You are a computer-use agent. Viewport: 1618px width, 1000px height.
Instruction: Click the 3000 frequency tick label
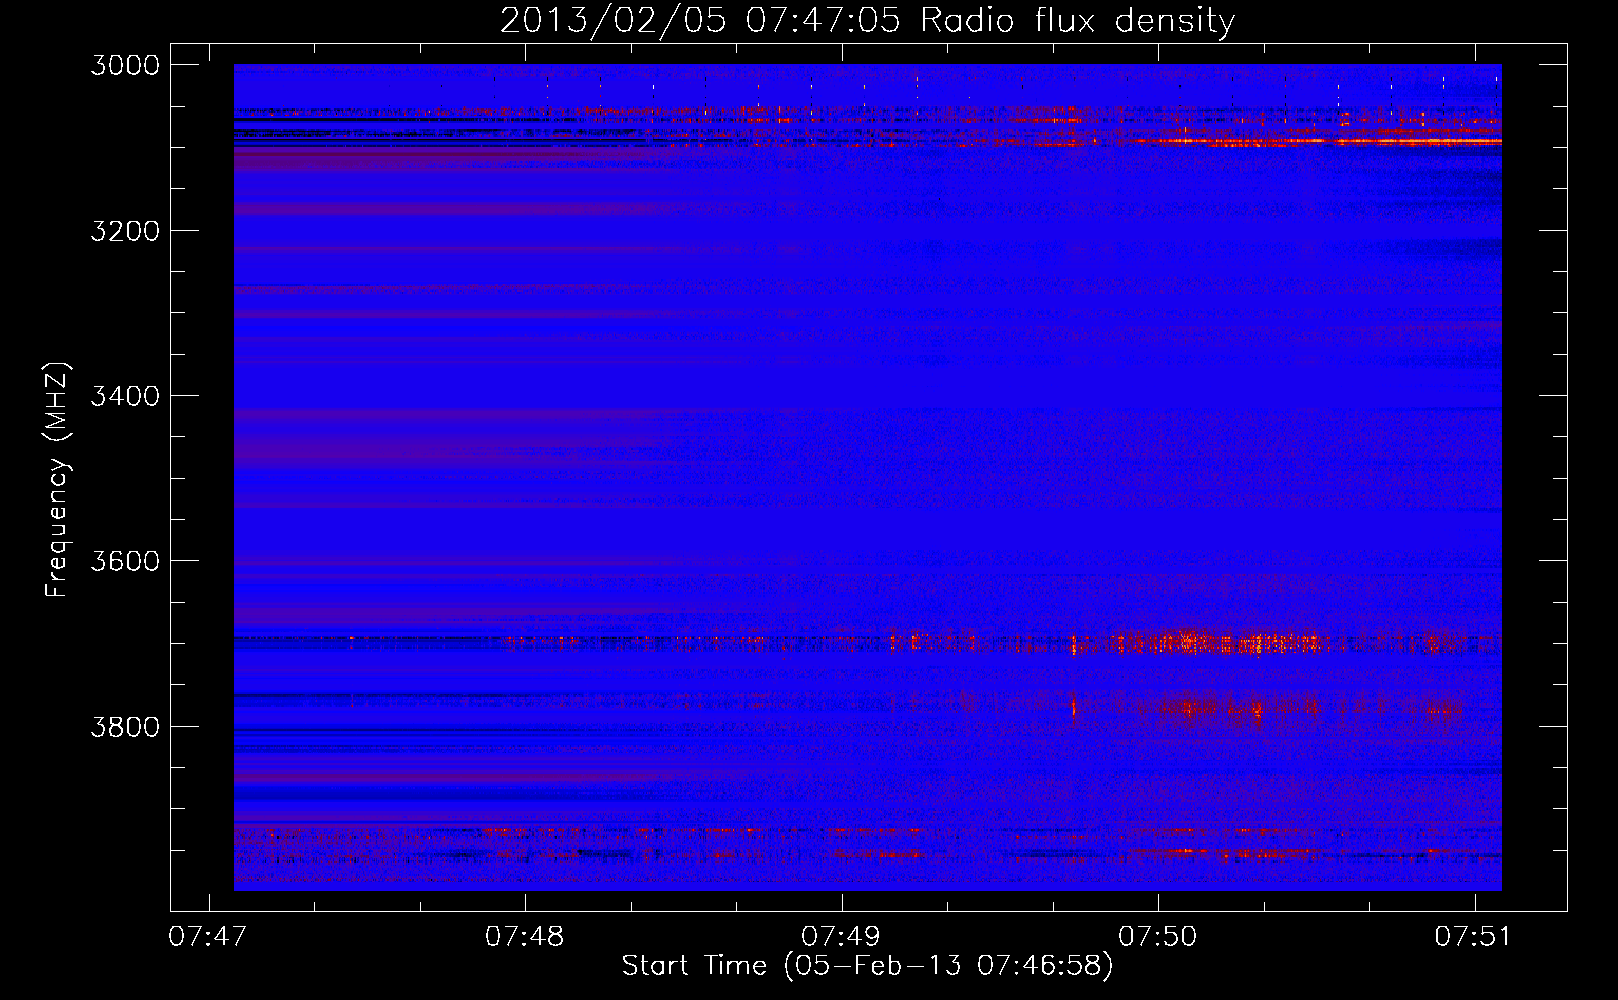125,65
